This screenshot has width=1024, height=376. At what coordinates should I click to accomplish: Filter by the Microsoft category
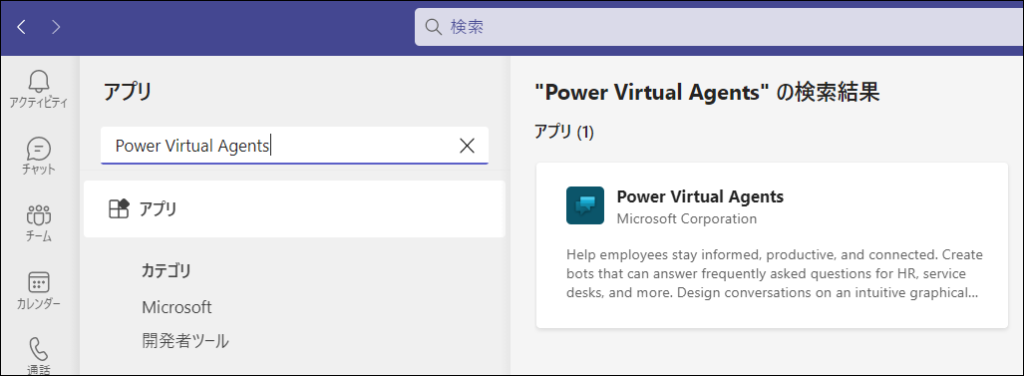[x=176, y=307]
